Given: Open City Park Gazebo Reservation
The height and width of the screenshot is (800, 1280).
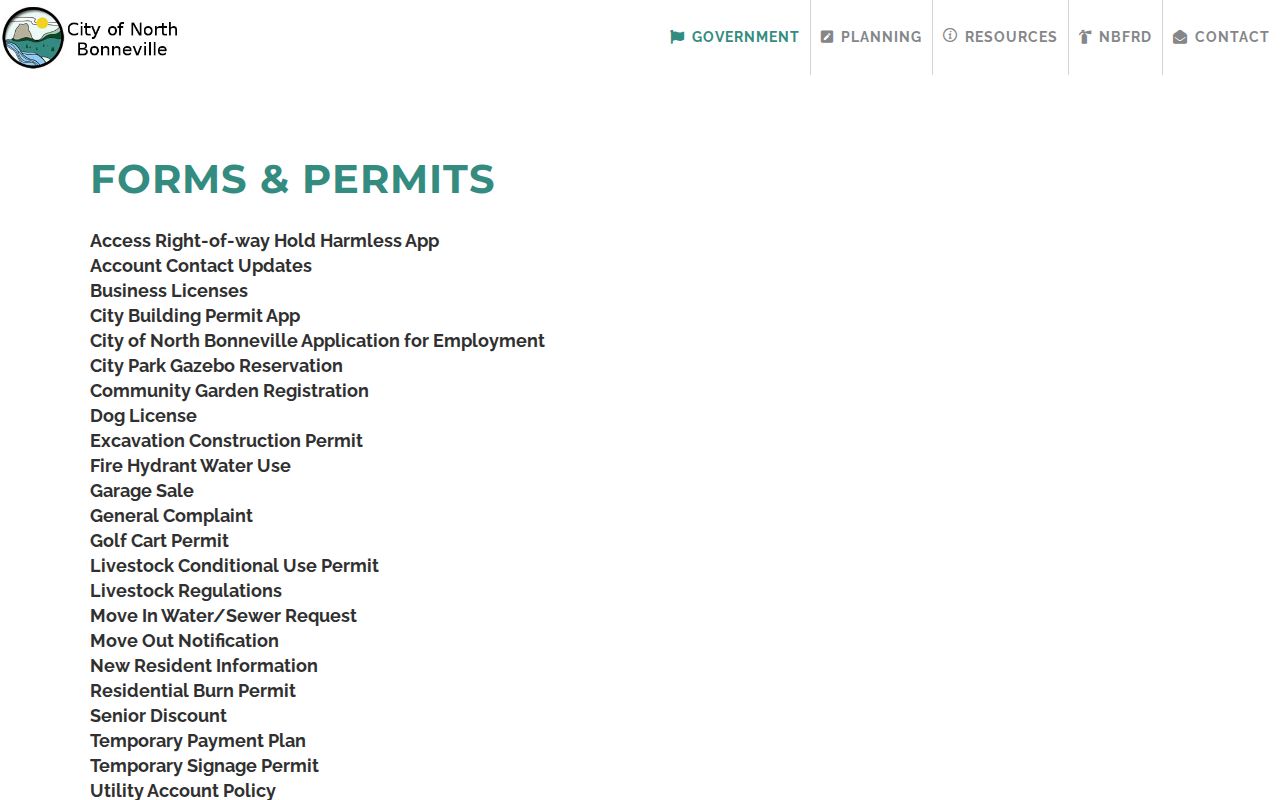Looking at the screenshot, I should point(216,366).
